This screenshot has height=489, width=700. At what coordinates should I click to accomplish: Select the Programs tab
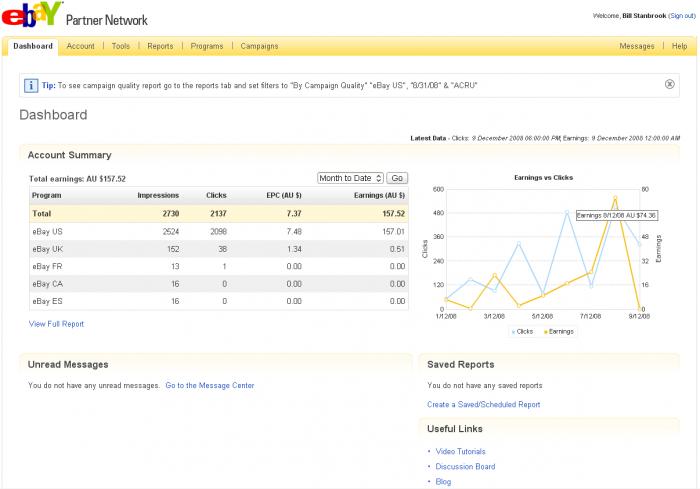coord(207,46)
